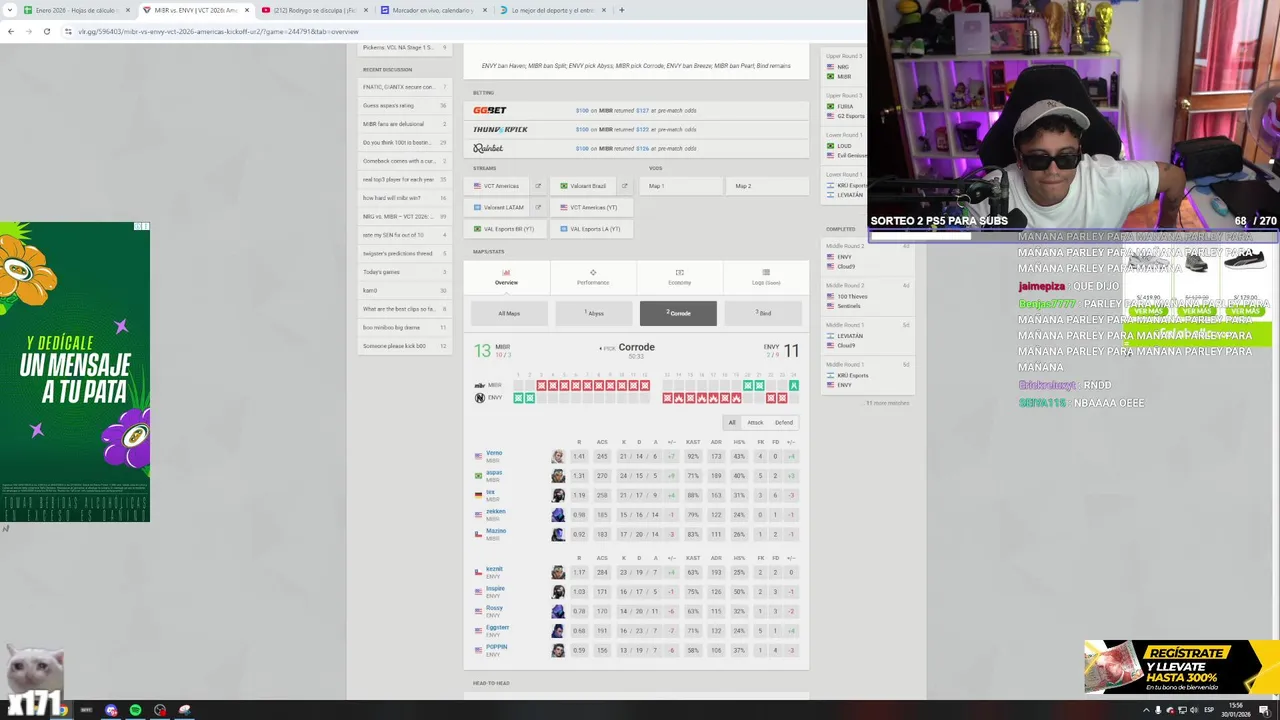The width and height of the screenshot is (1280, 720).
Task: Switch to the Marcador en vivo tab
Action: point(433,10)
